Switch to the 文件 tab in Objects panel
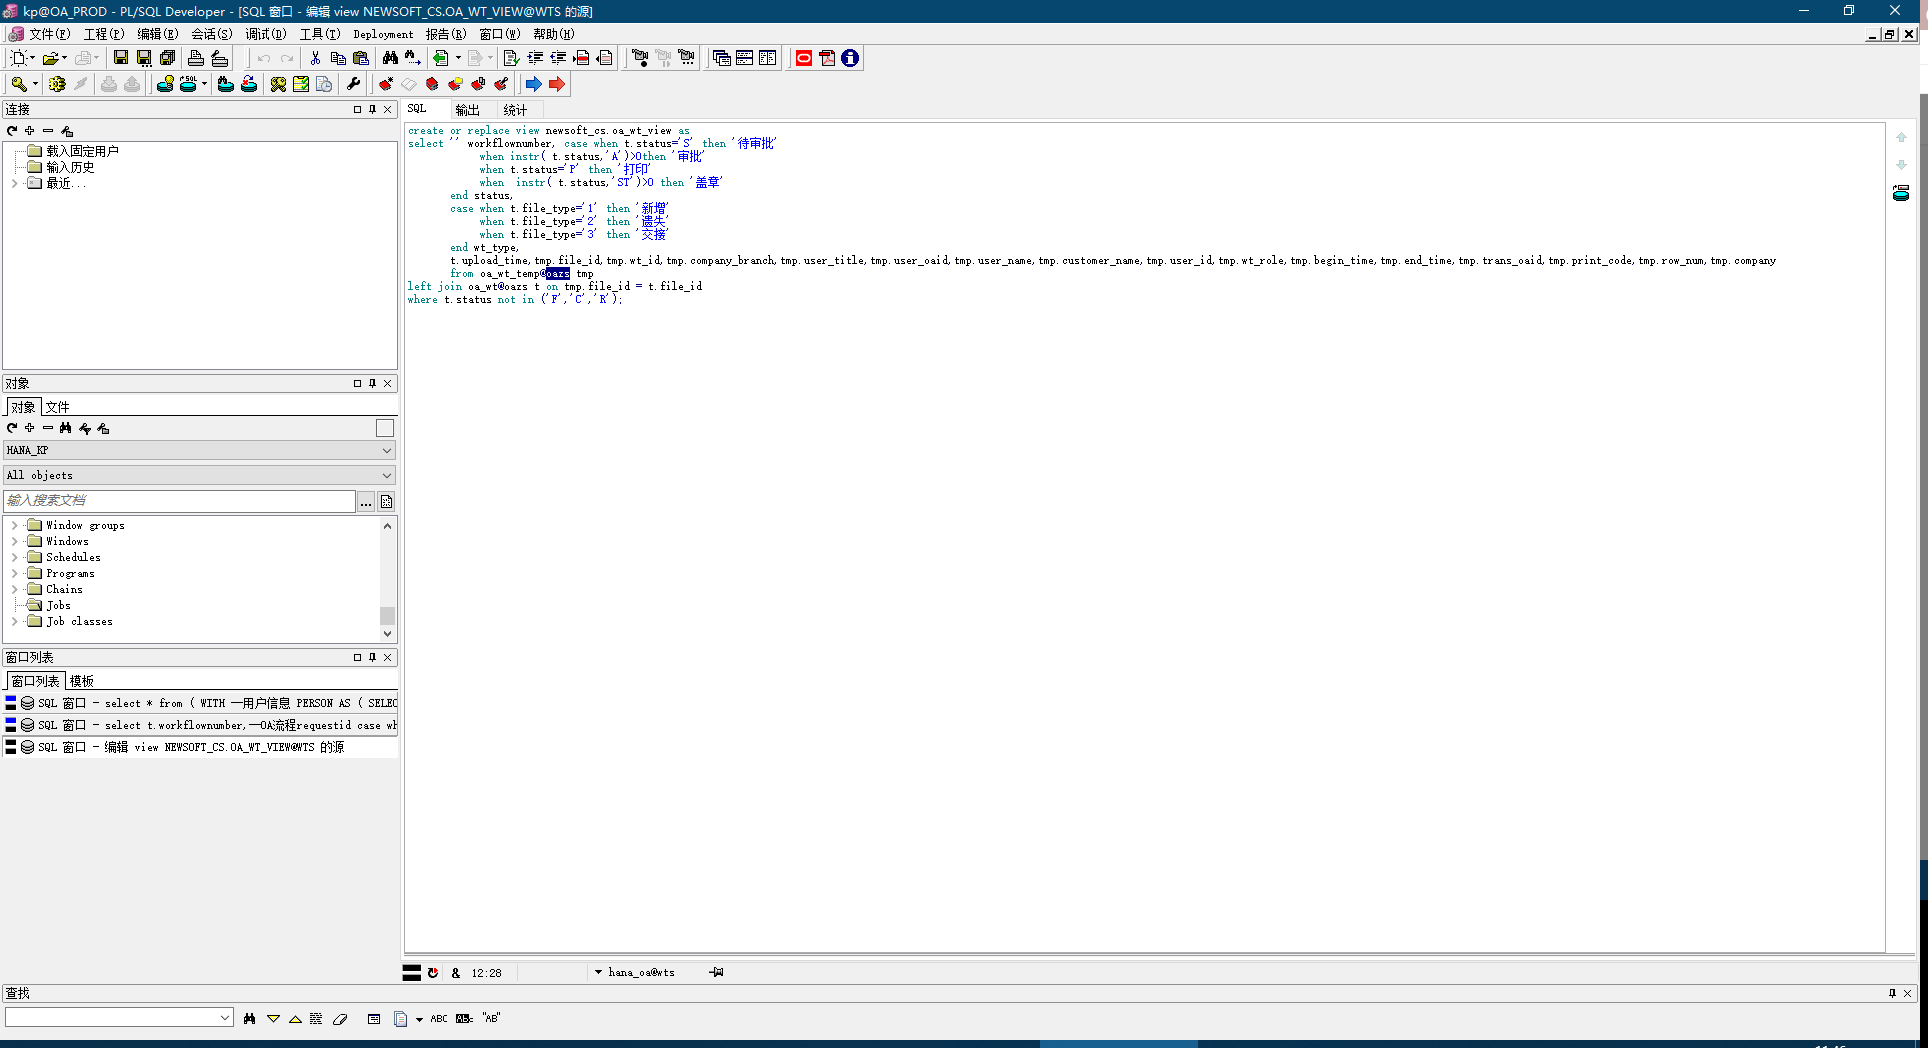The image size is (1928, 1048). tap(58, 407)
